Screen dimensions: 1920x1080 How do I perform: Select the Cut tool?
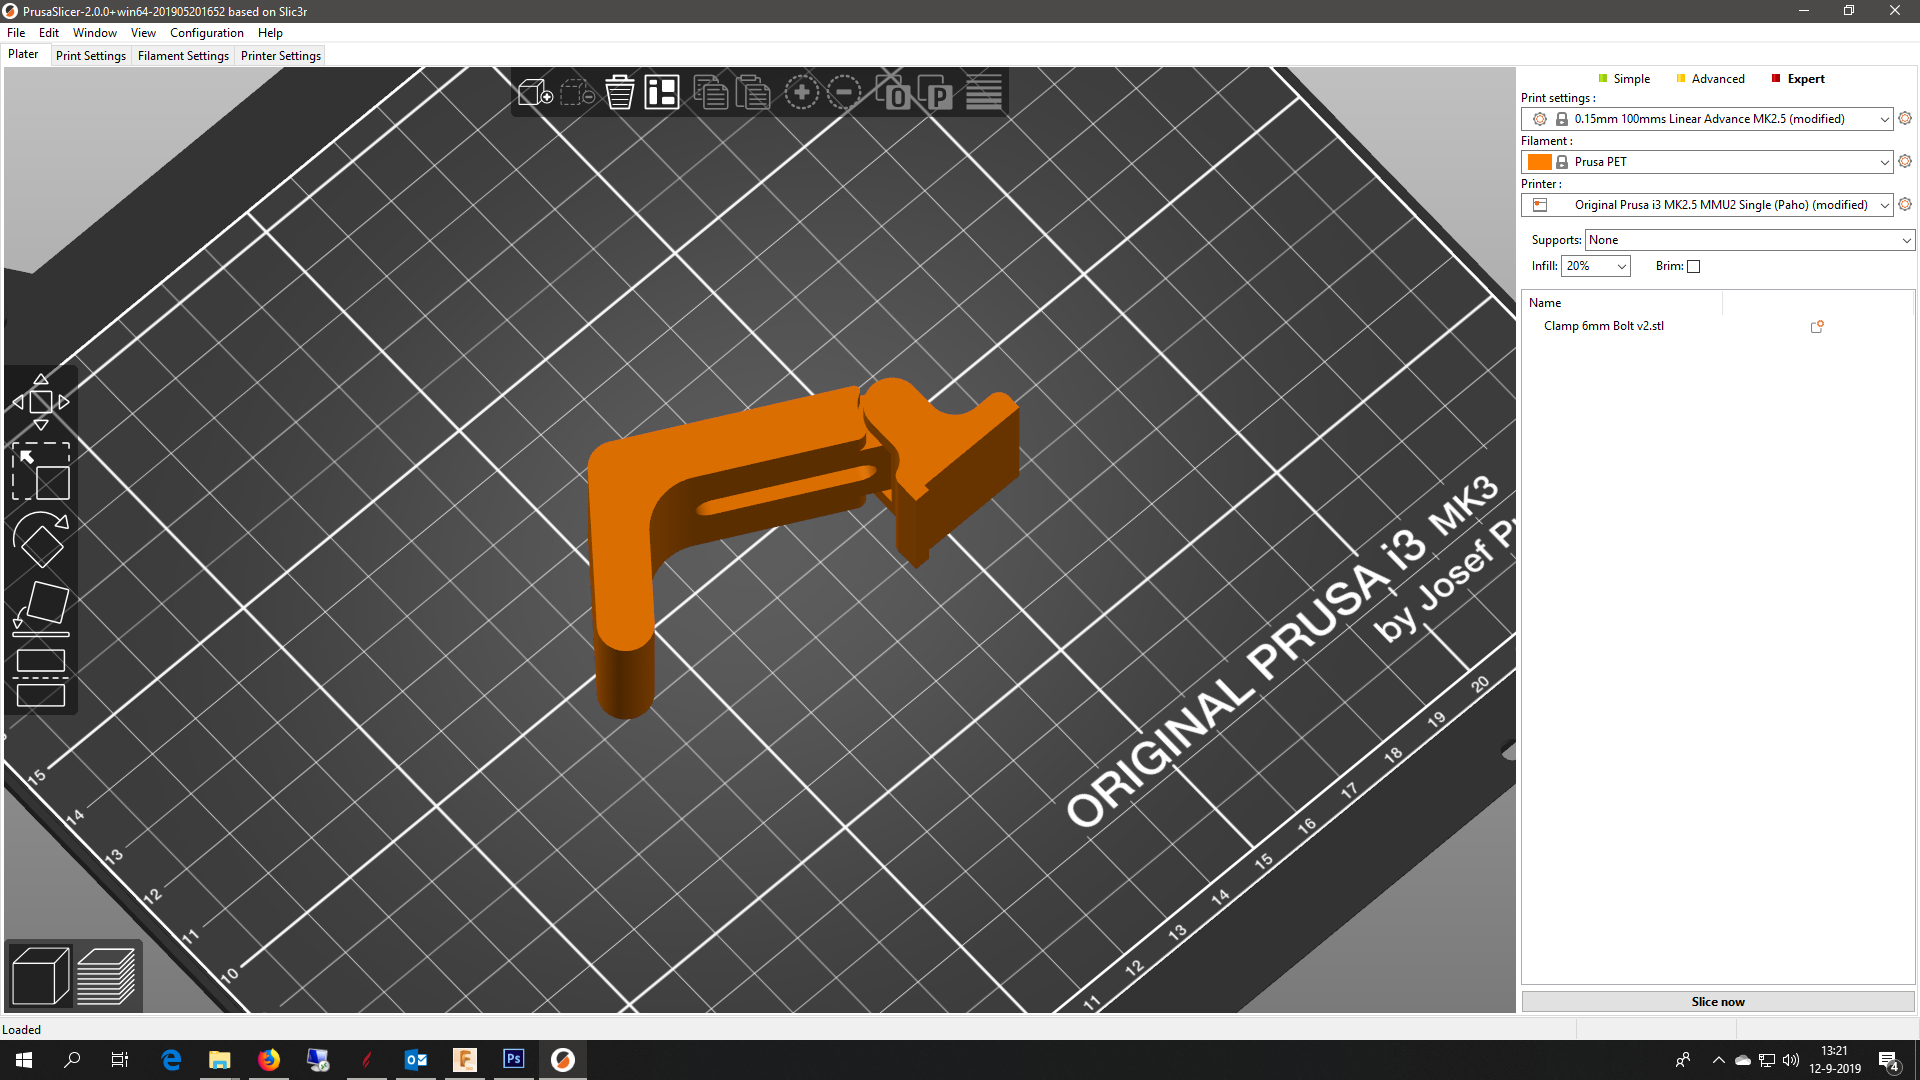pos(41,678)
